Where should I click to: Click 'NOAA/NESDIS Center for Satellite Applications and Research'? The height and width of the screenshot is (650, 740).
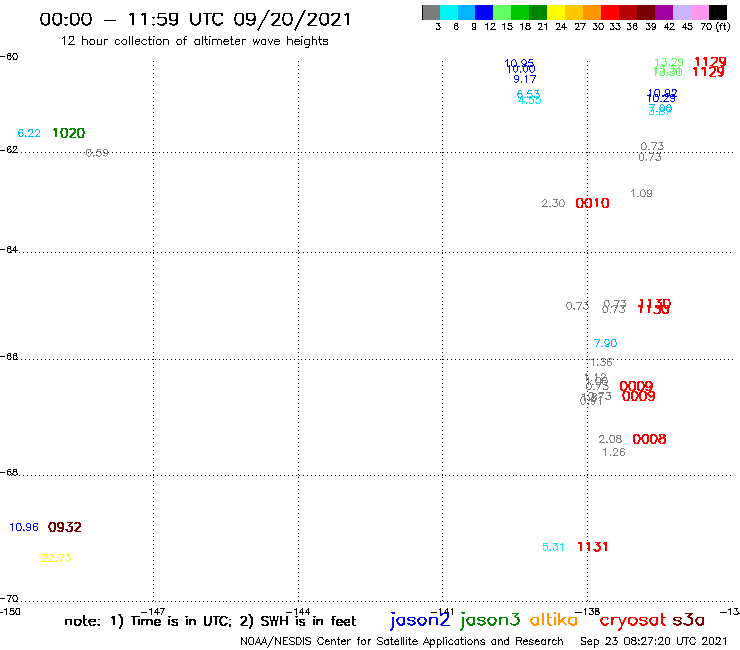pyautogui.click(x=402, y=642)
